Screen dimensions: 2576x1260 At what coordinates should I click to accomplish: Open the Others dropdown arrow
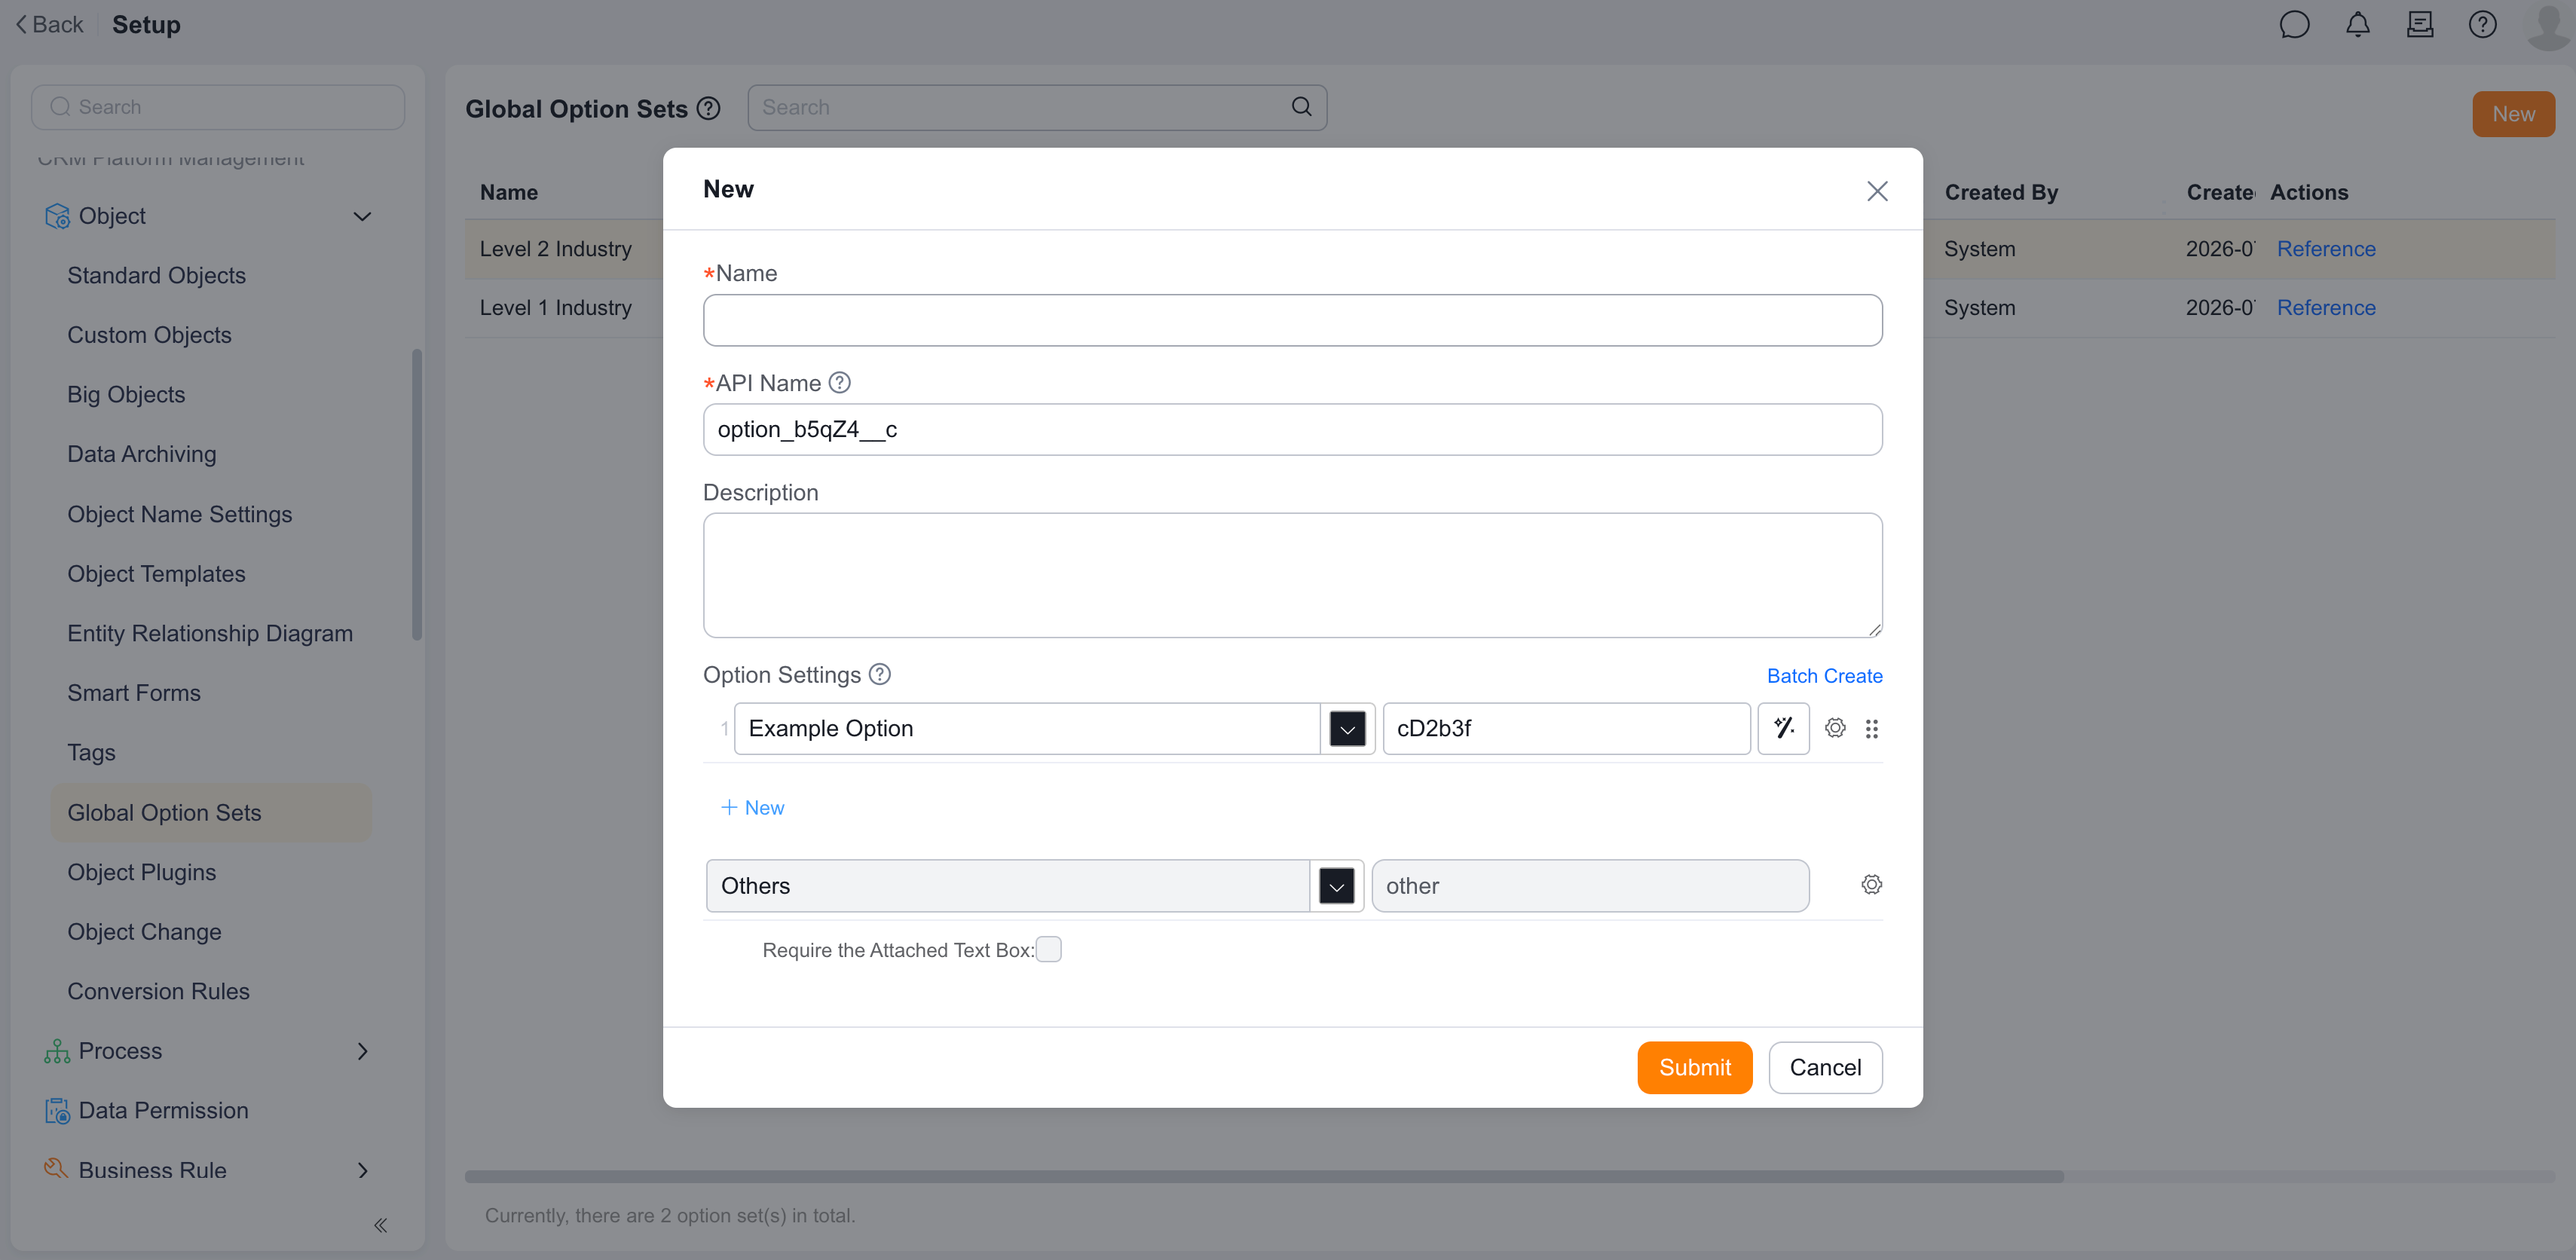(x=1336, y=886)
